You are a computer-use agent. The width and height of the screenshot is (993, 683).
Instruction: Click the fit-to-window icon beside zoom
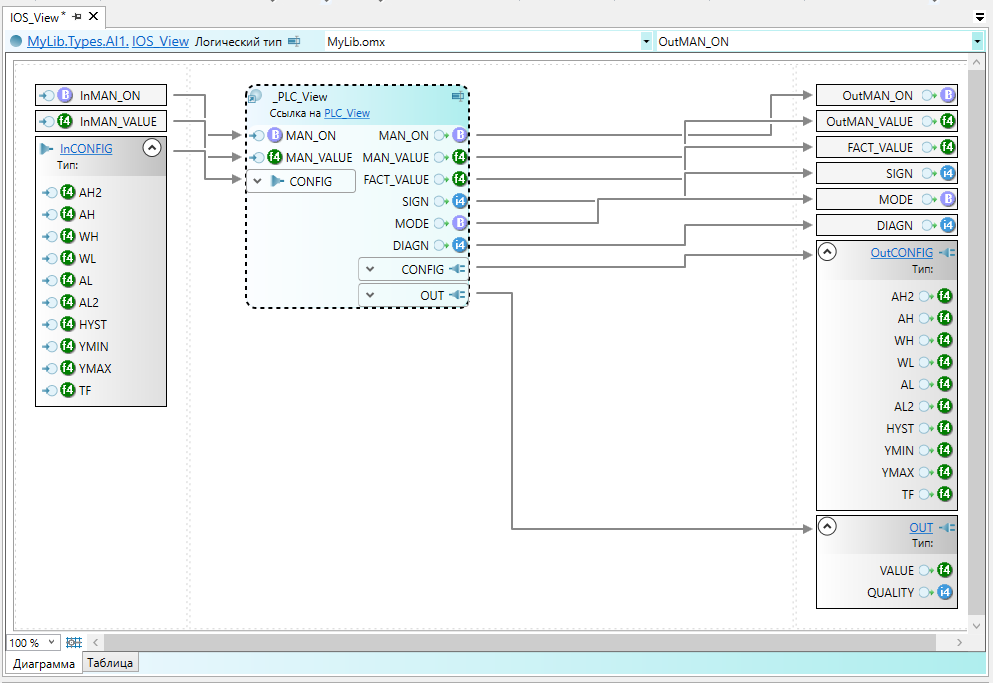[73, 642]
